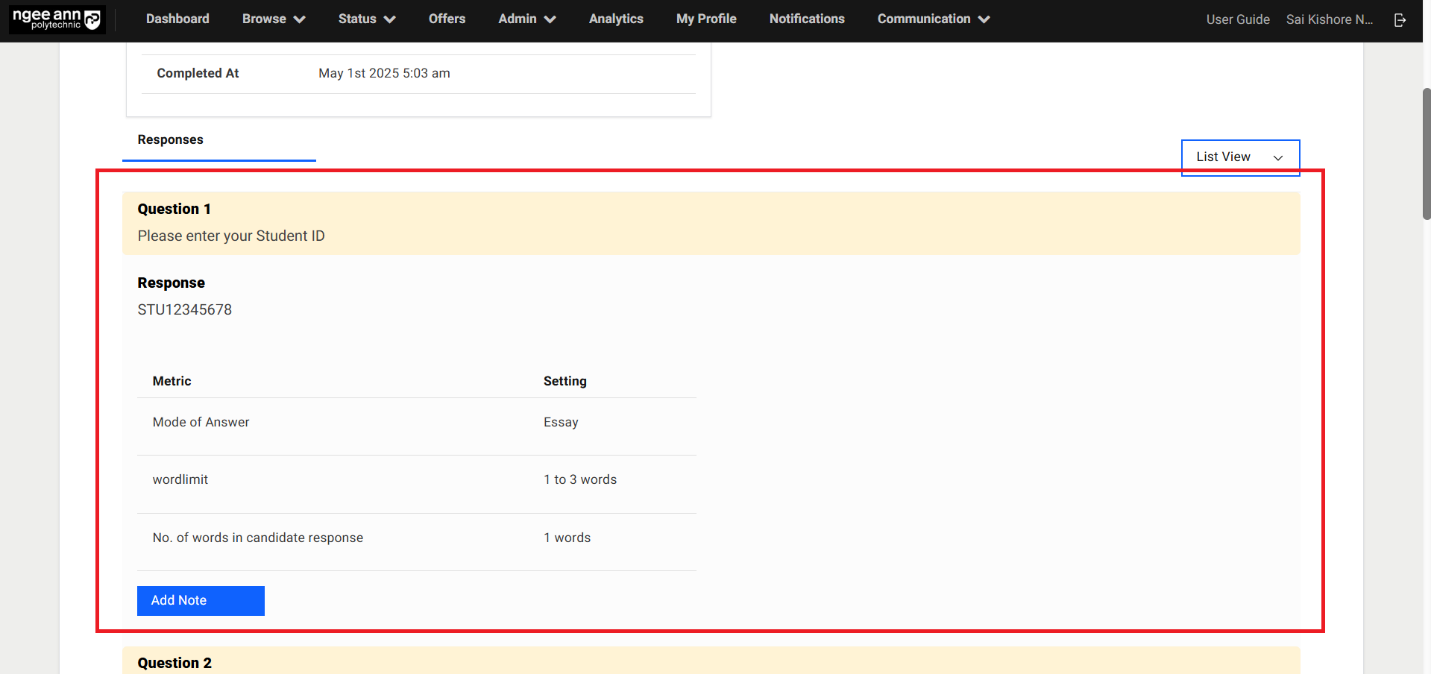The width and height of the screenshot is (1431, 674).
Task: Open the List View dropdown
Action: 1240,157
